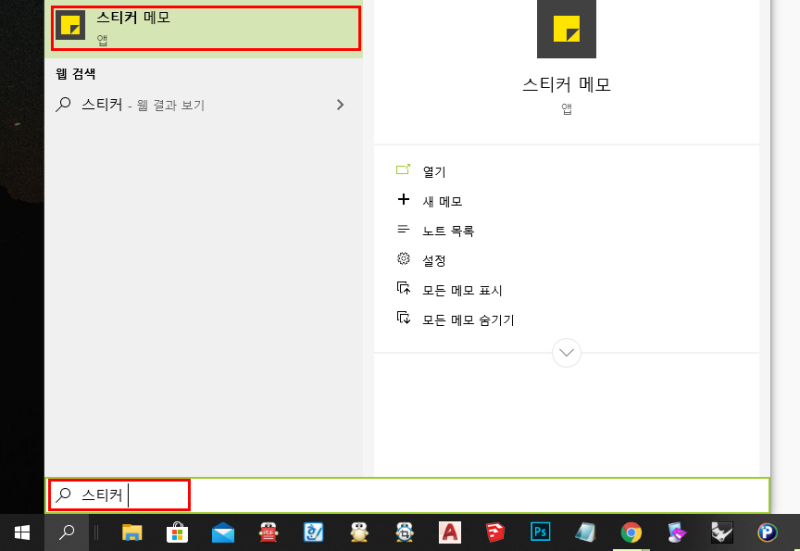Open the Windows Start button
The image size is (800, 551).
coord(22,533)
